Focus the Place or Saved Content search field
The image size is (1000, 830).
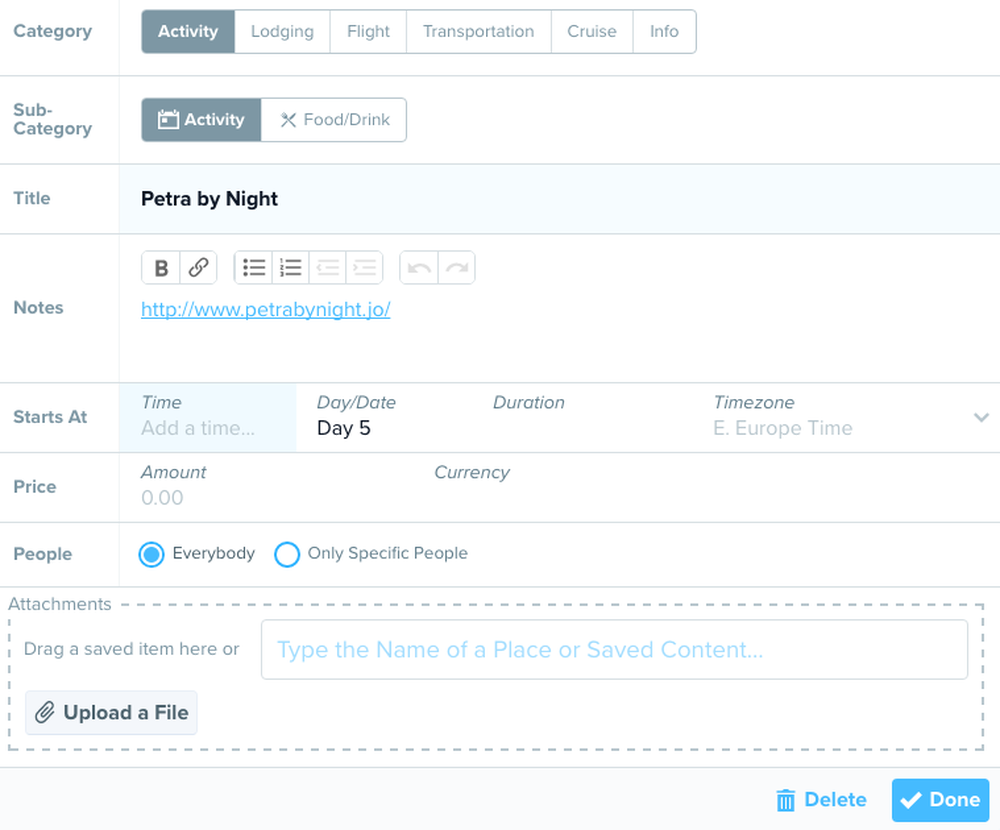point(614,649)
